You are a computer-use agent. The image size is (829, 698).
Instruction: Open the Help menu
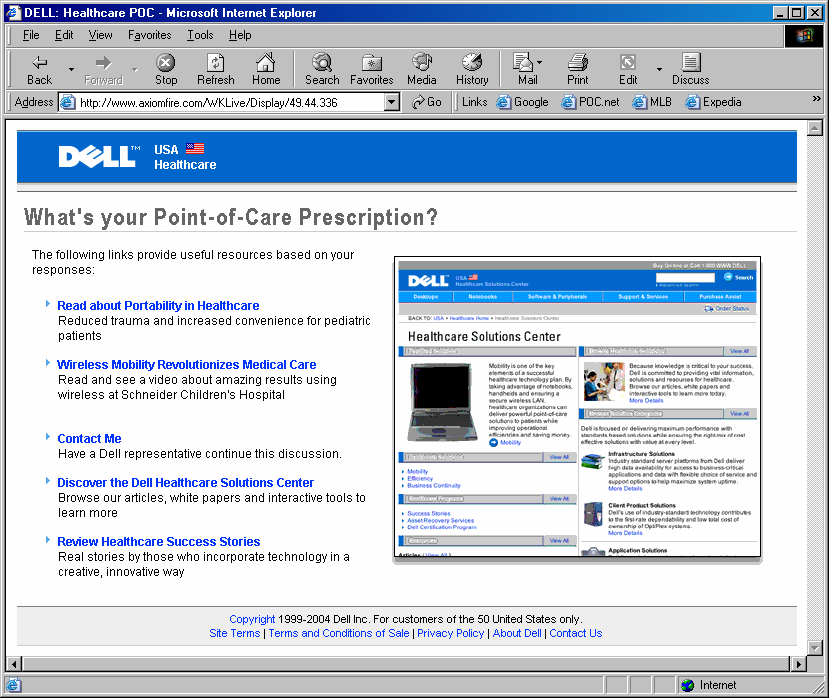(240, 35)
